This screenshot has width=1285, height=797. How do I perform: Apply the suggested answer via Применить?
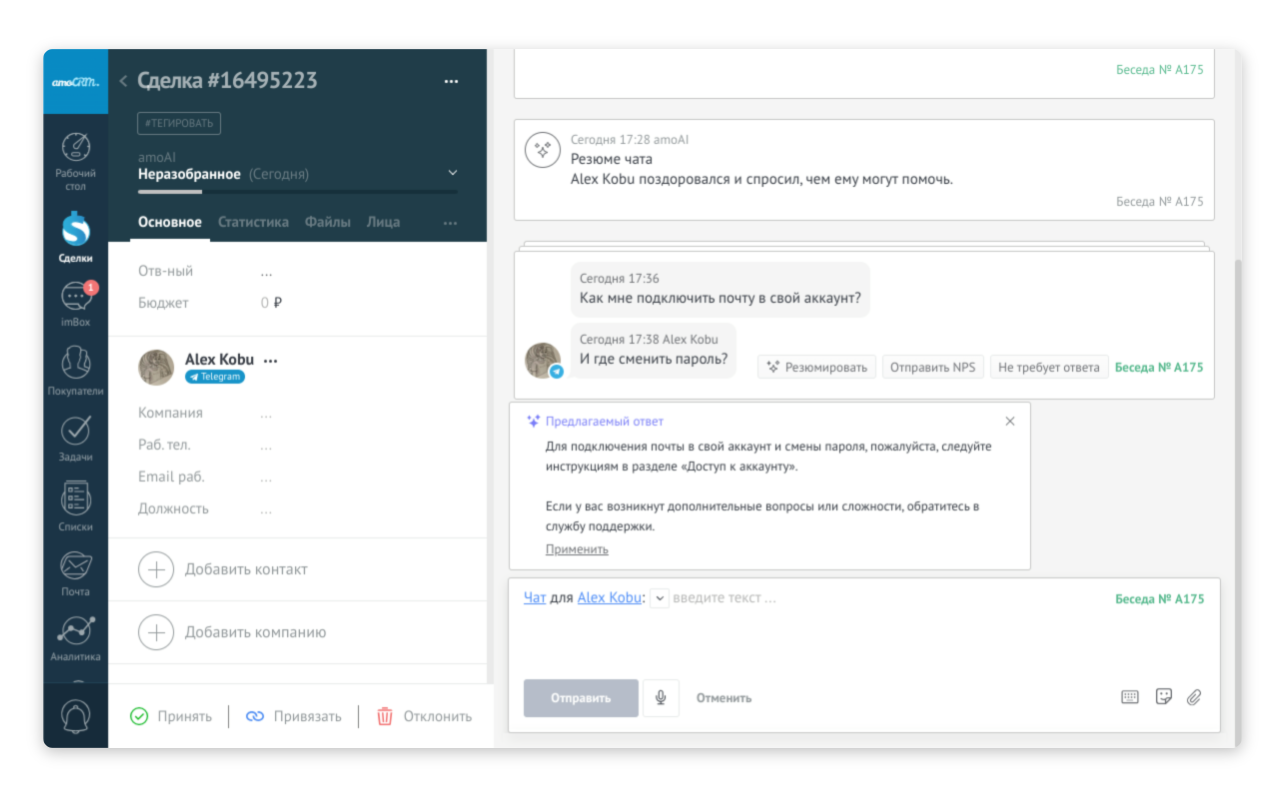click(576, 549)
